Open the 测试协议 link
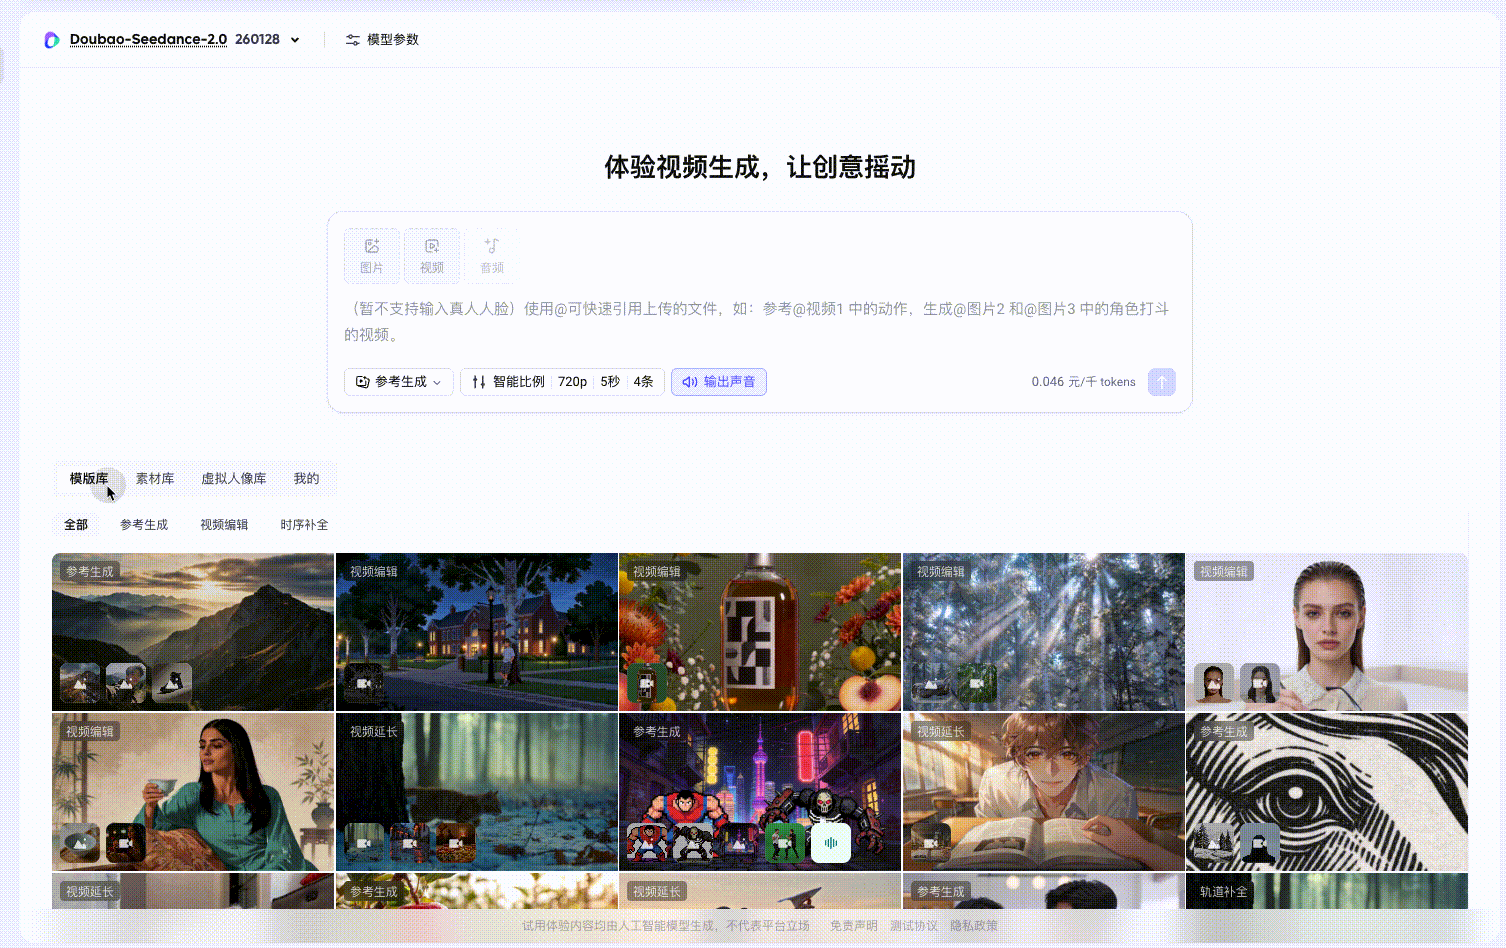 click(x=914, y=926)
